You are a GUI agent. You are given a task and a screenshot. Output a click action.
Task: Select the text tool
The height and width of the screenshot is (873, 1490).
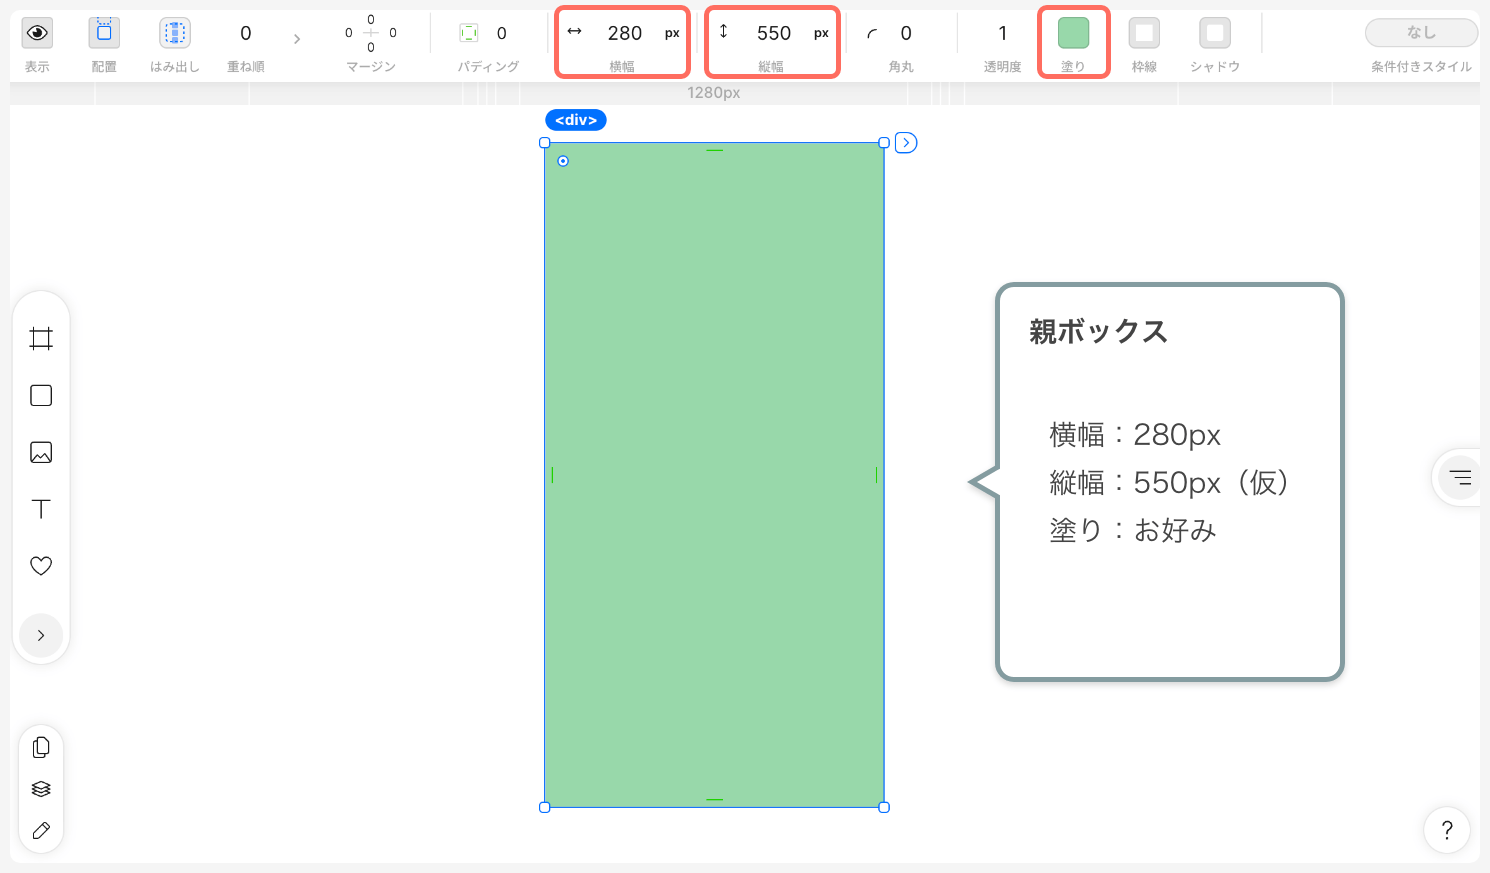point(41,509)
